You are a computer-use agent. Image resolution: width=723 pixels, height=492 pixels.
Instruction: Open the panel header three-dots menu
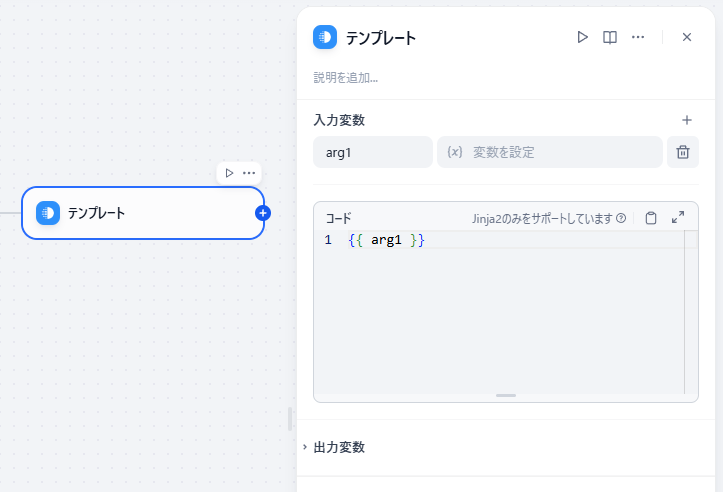(638, 37)
